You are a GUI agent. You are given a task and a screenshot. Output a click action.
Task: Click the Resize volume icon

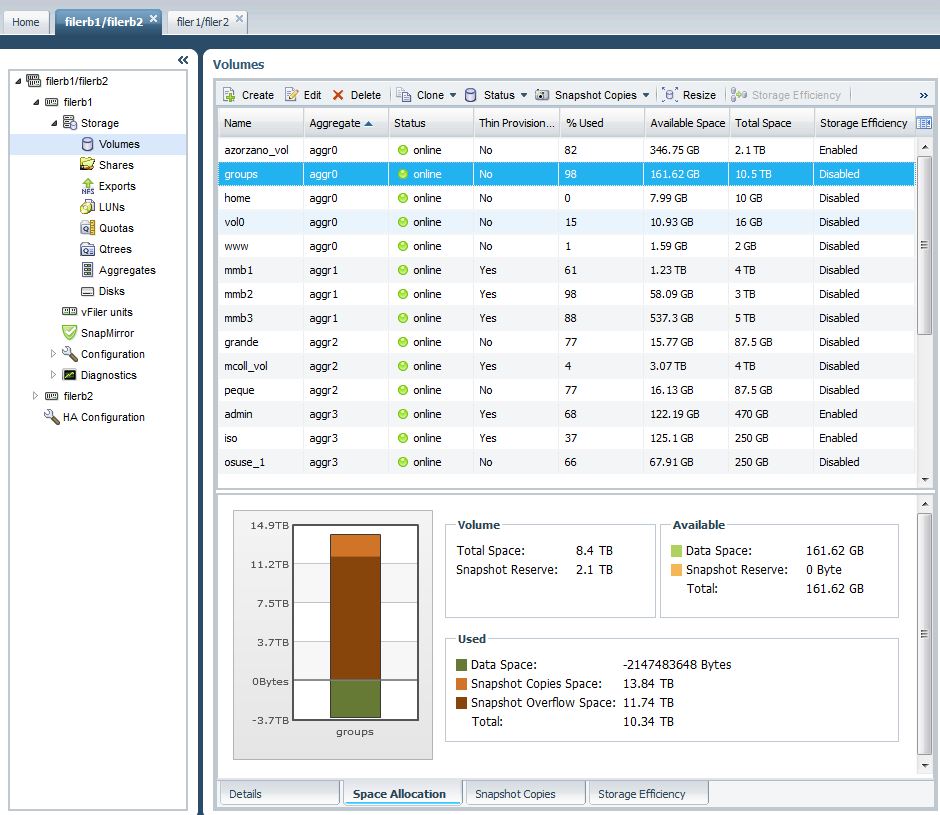670,95
